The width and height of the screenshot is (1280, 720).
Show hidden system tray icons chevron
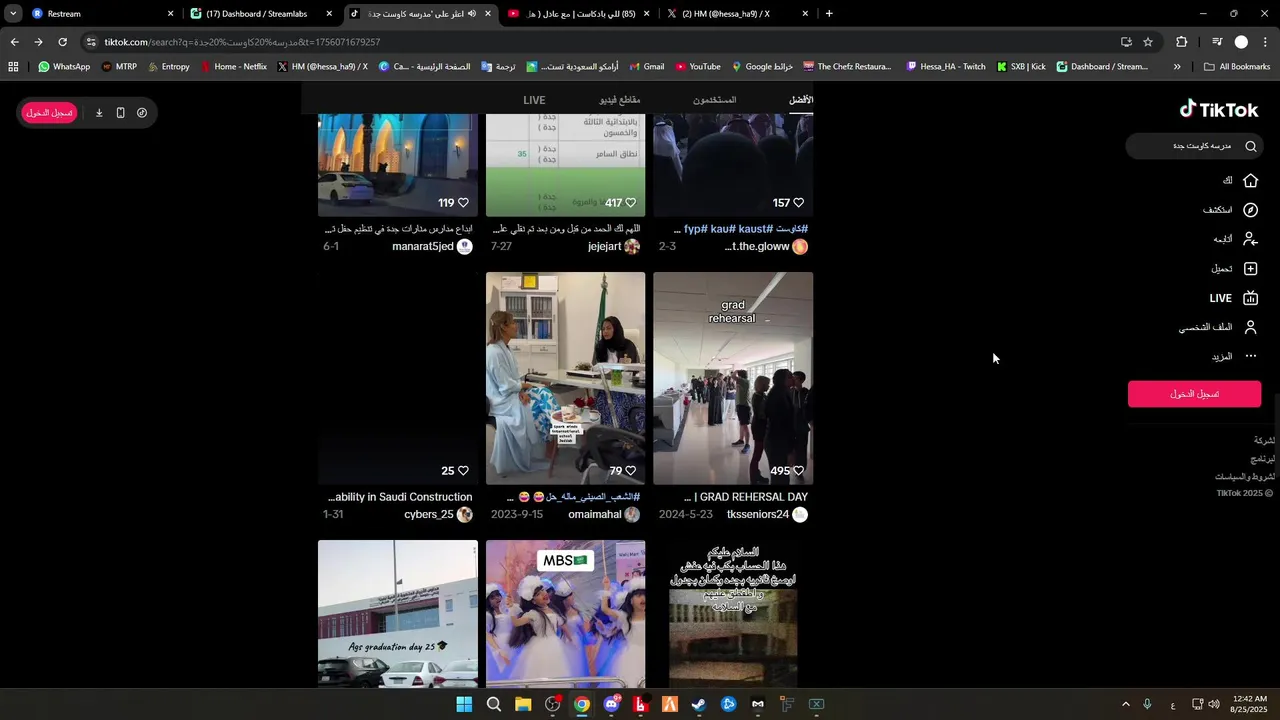pyautogui.click(x=1125, y=704)
